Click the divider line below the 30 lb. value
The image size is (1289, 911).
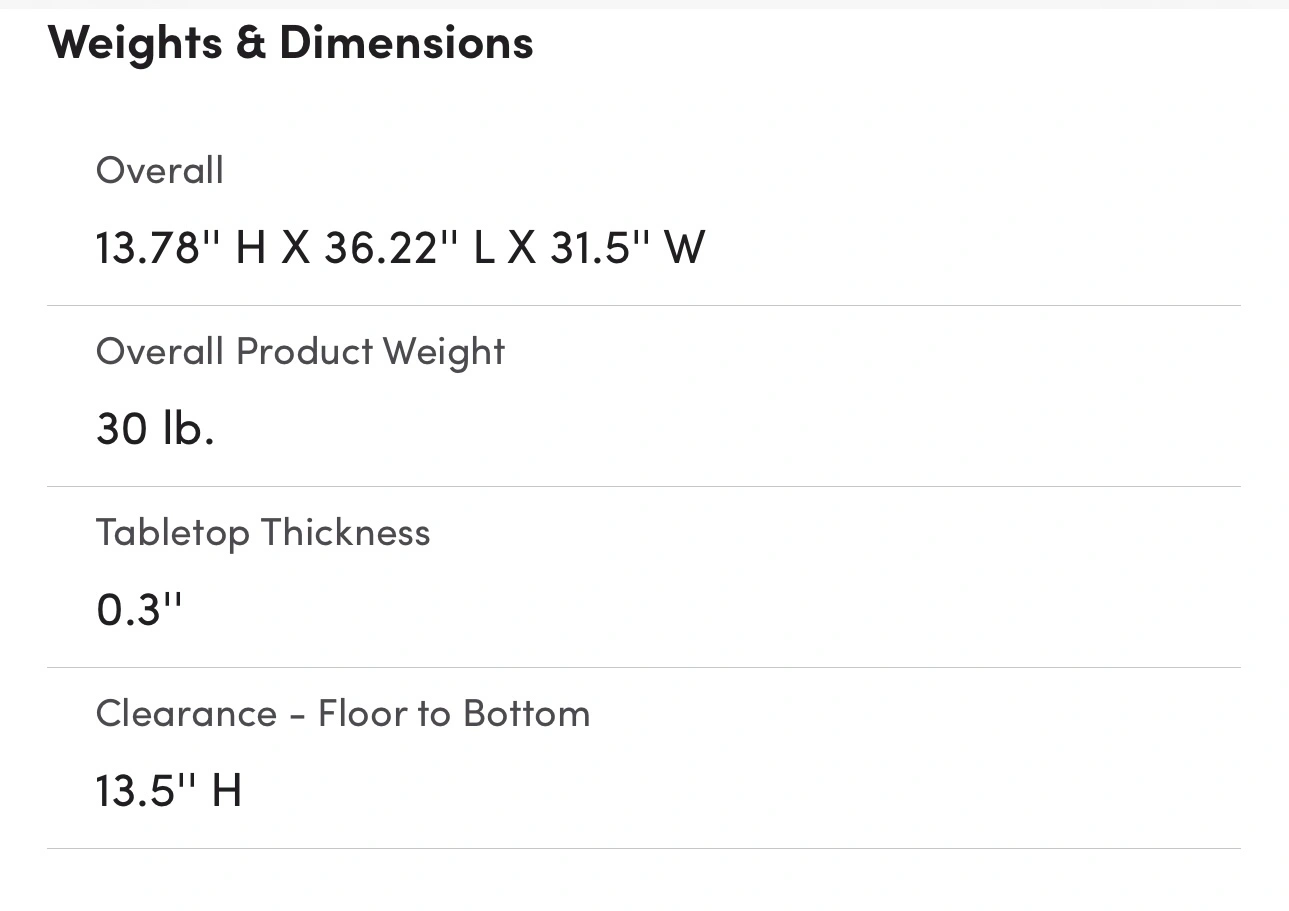pos(644,486)
